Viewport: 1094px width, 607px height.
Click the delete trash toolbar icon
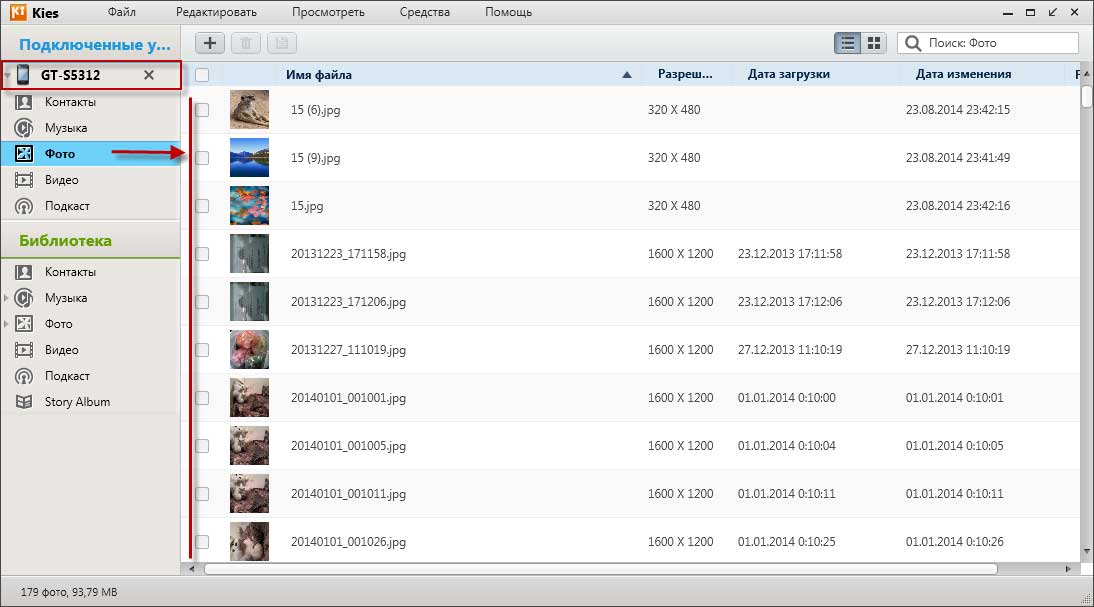246,43
